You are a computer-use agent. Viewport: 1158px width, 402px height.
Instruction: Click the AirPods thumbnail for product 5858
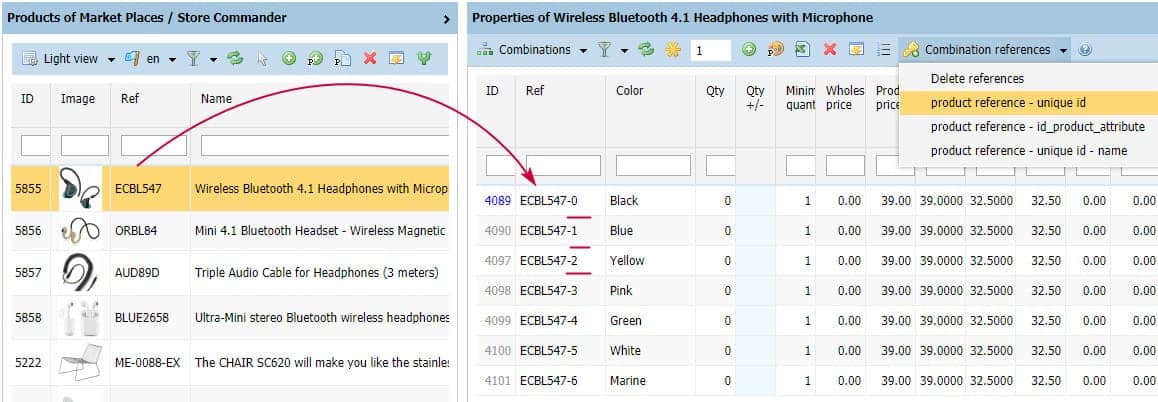[80, 318]
